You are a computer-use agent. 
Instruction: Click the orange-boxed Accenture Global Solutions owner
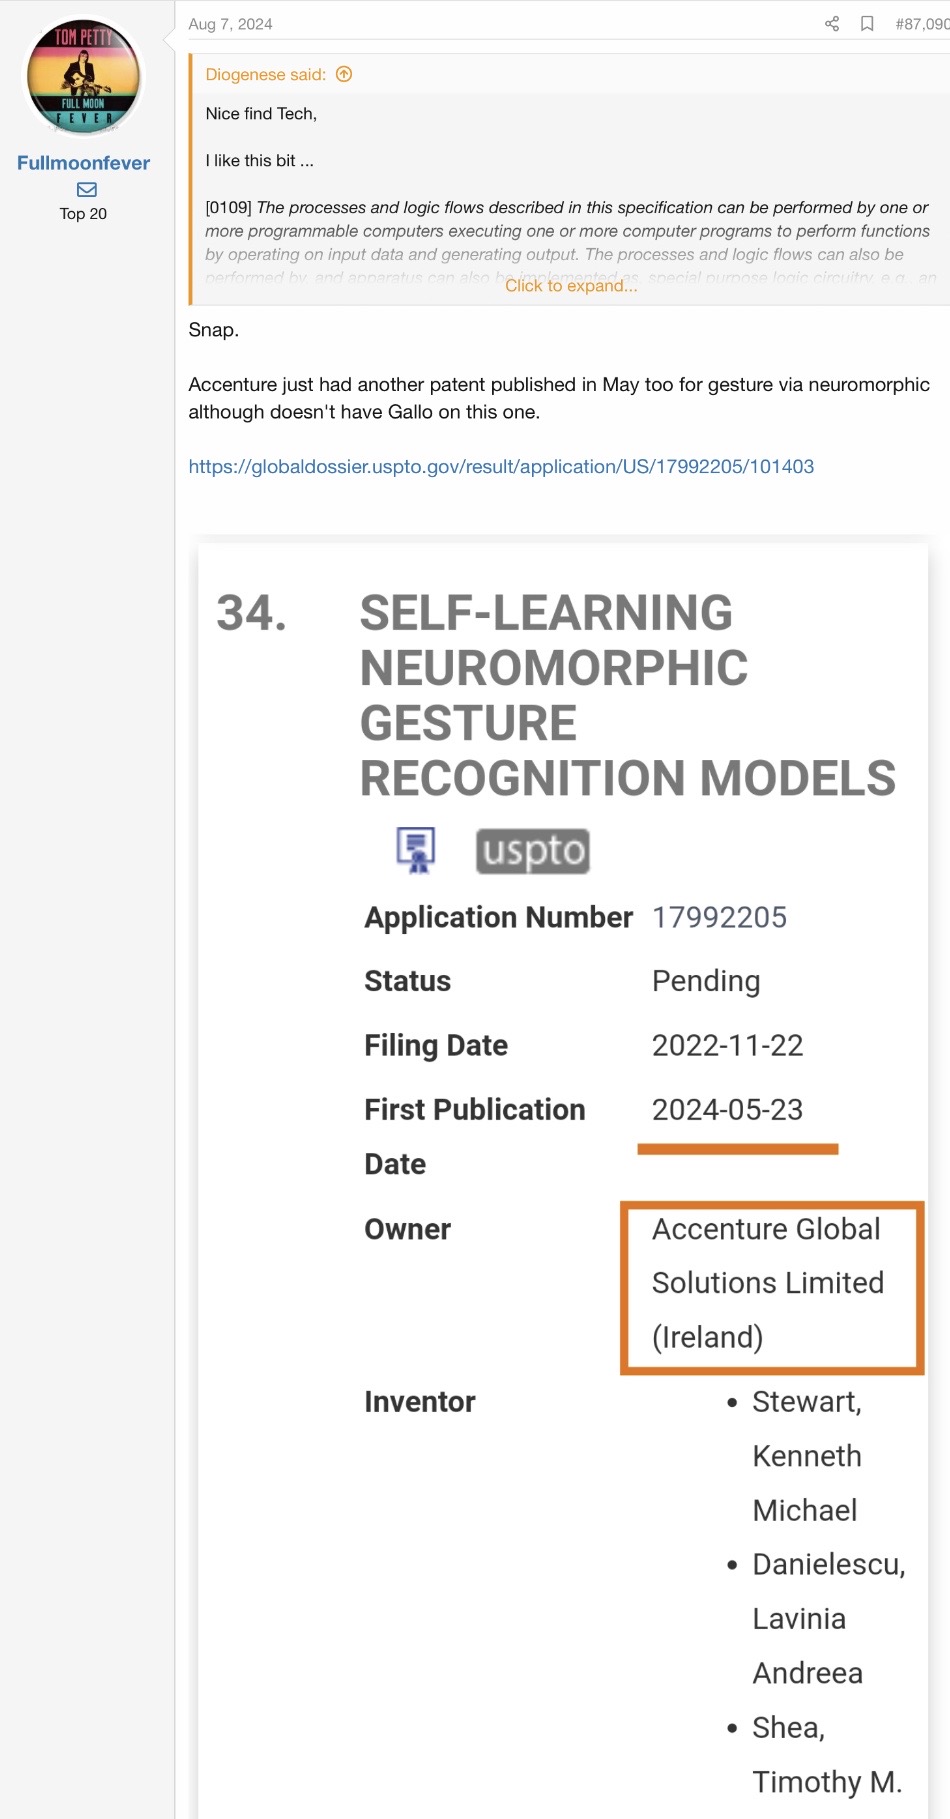768,1283
